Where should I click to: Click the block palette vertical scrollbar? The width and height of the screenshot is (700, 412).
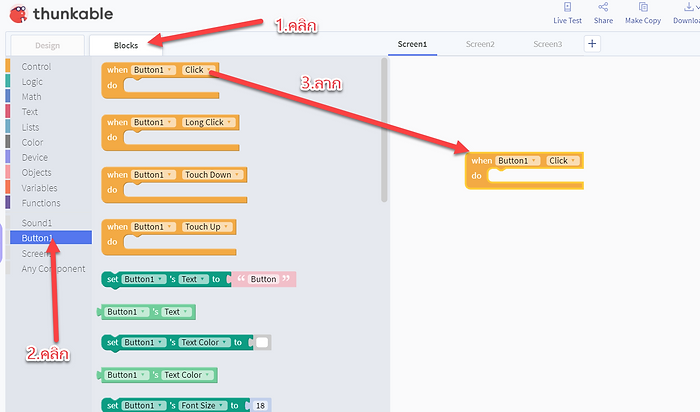pyautogui.click(x=384, y=130)
